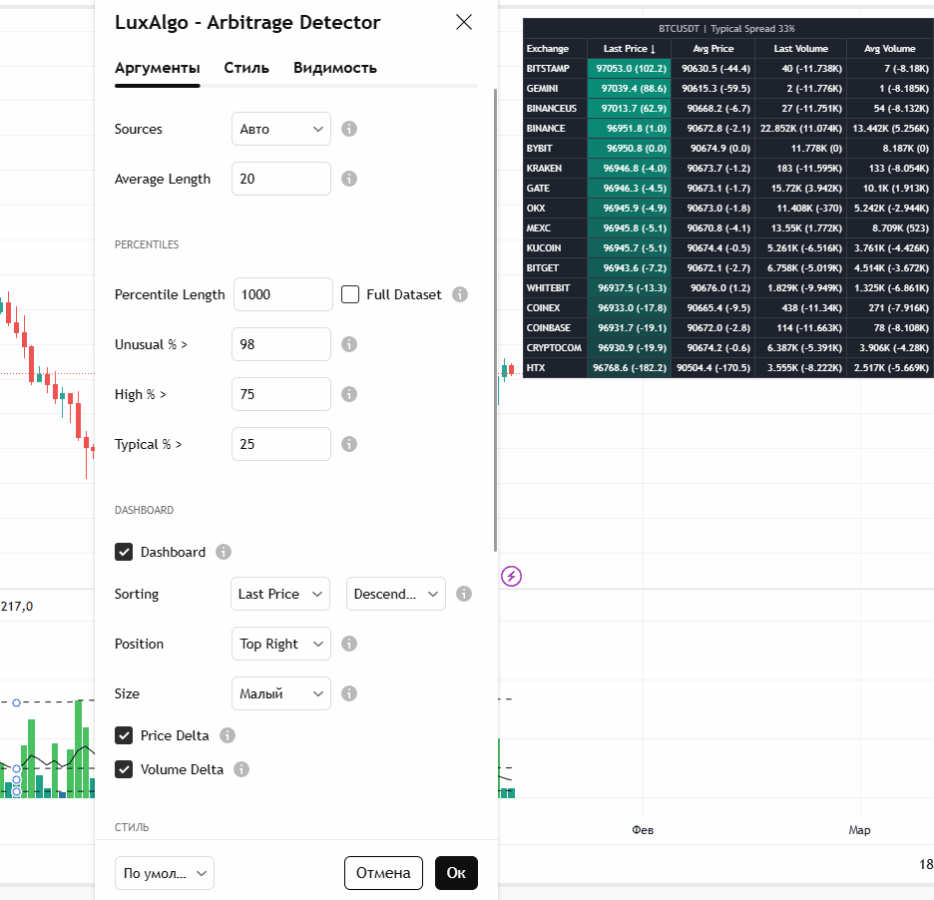Click the Last Volume column header
Image resolution: width=934 pixels, height=900 pixels.
pos(801,49)
